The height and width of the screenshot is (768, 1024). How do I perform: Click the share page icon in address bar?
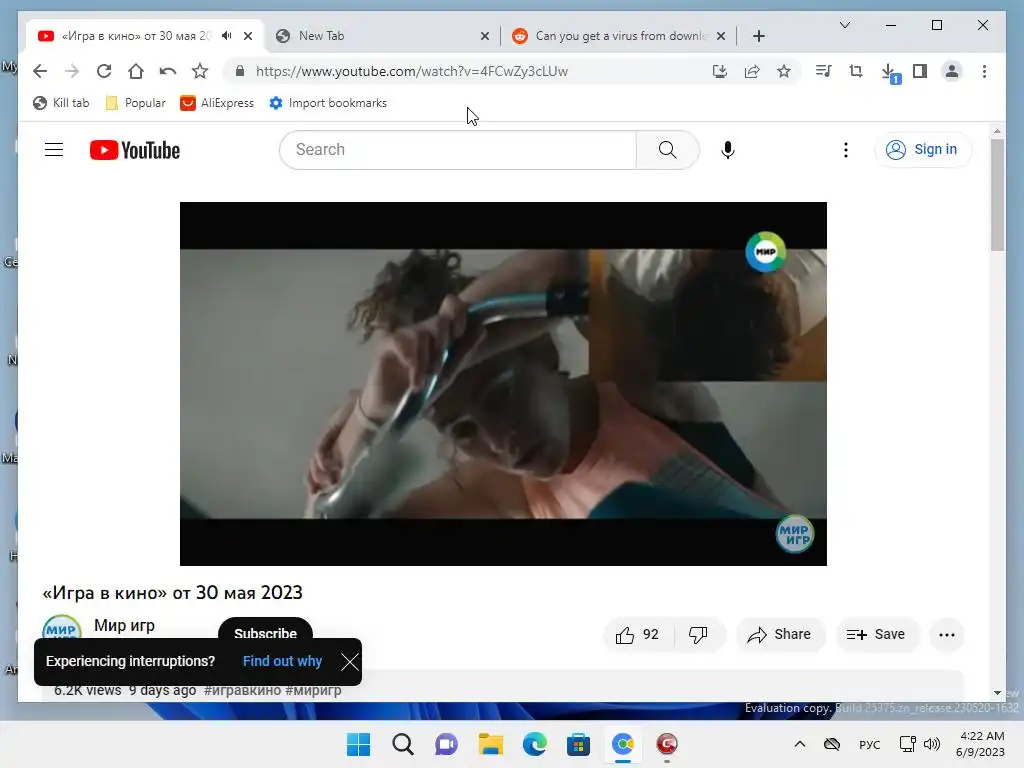coord(752,71)
